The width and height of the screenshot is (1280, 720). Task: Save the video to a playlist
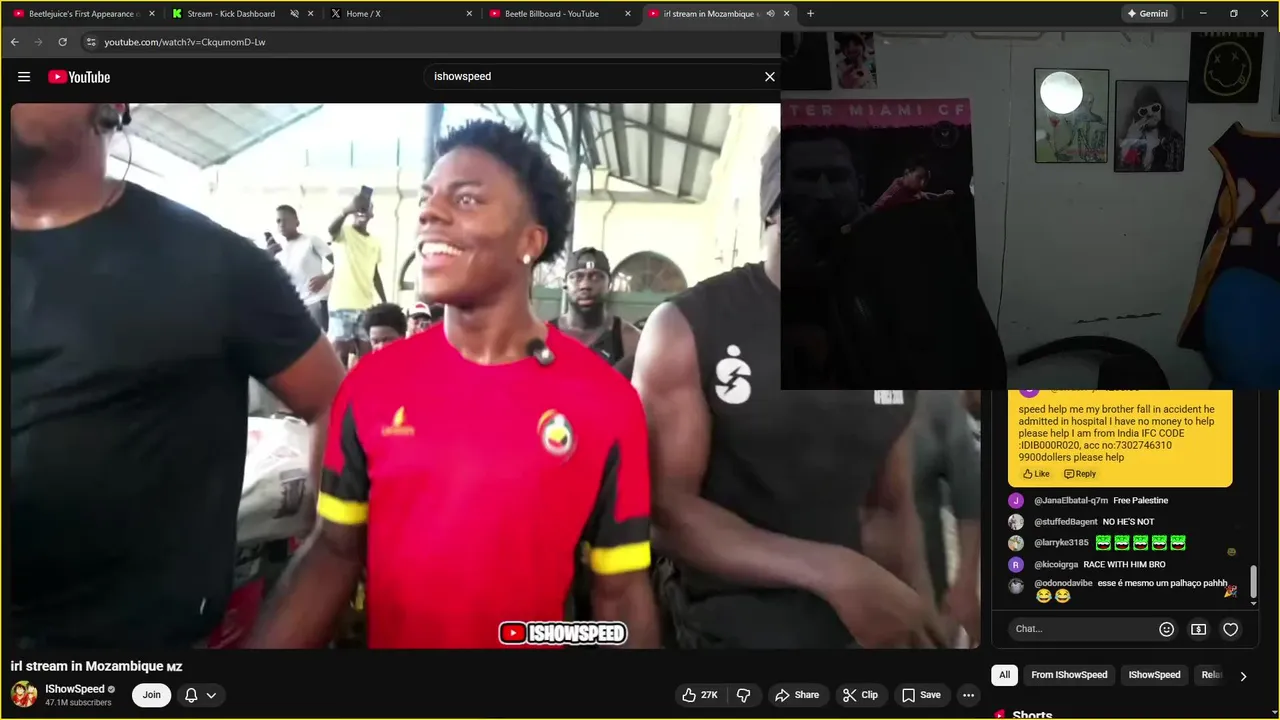point(921,695)
